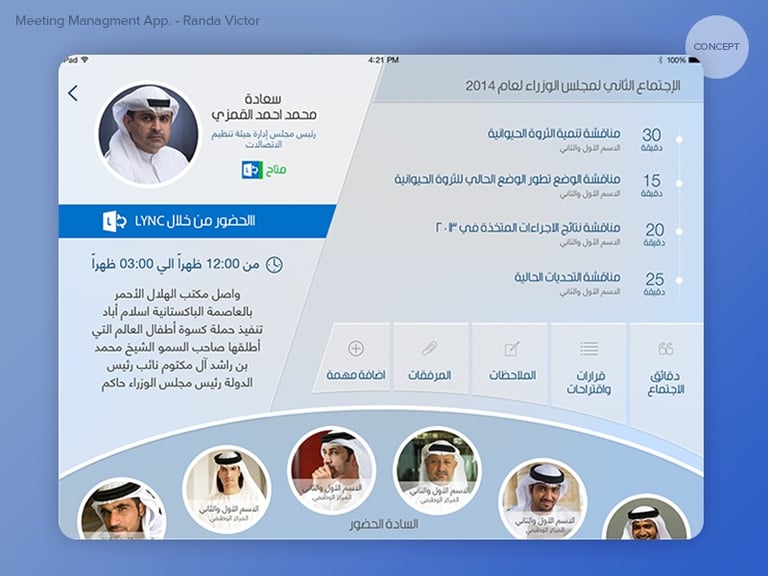Open the الملاحظات tab
Image resolution: width=768 pixels, height=576 pixels.
(510, 363)
